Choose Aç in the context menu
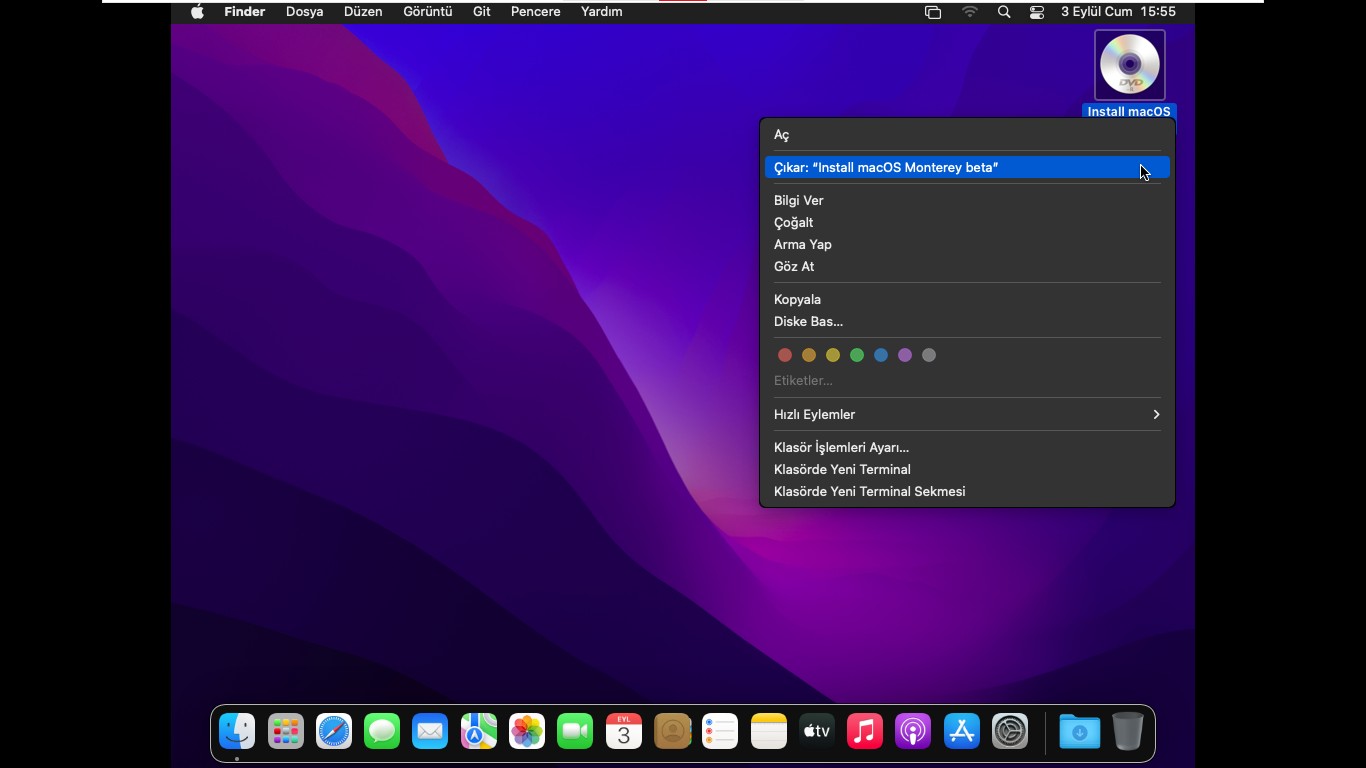The image size is (1366, 768). (x=967, y=135)
